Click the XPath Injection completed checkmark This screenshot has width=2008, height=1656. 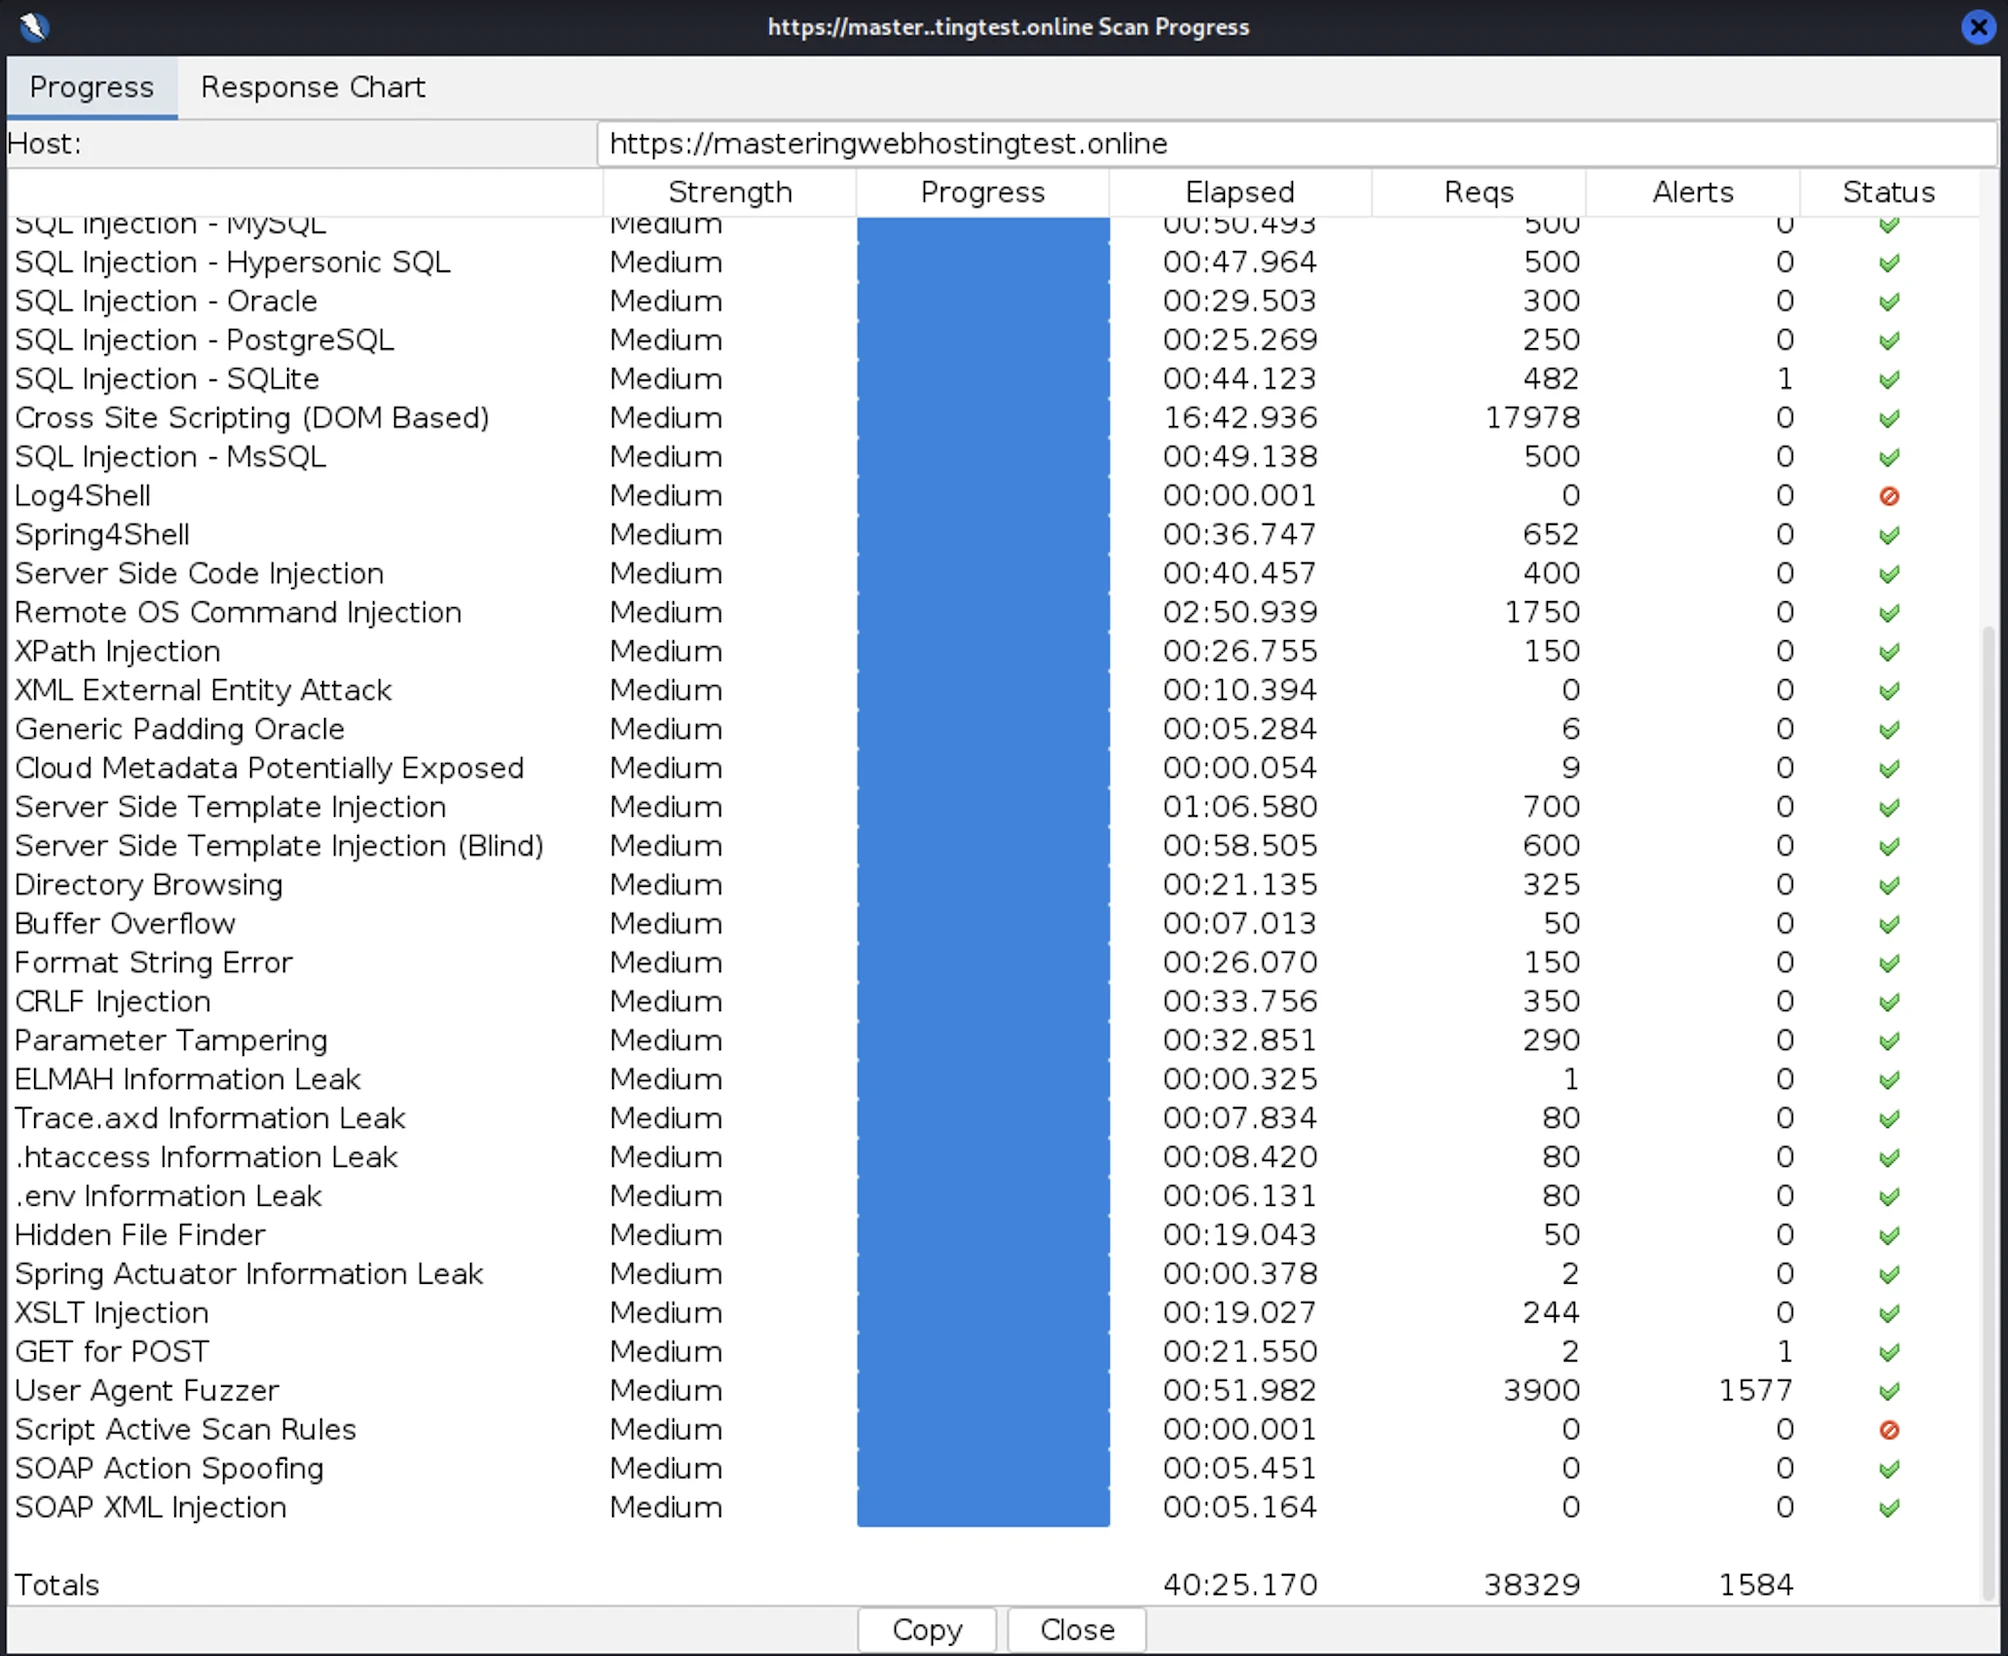(x=1888, y=652)
